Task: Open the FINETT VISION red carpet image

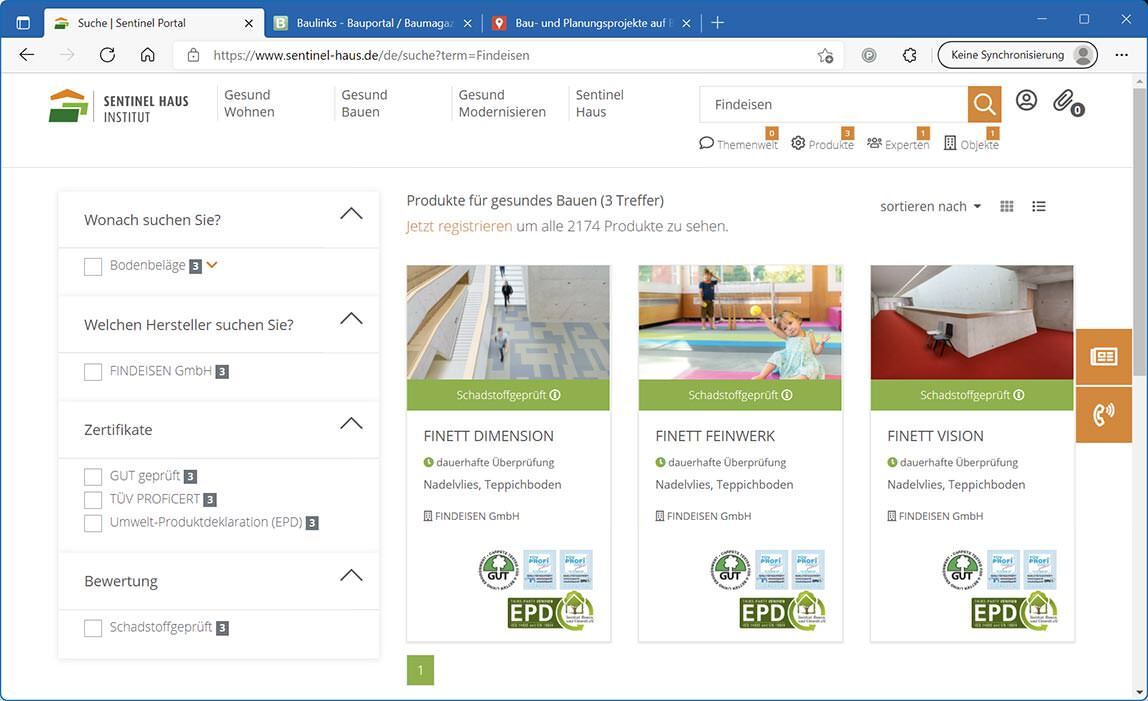Action: 972,322
